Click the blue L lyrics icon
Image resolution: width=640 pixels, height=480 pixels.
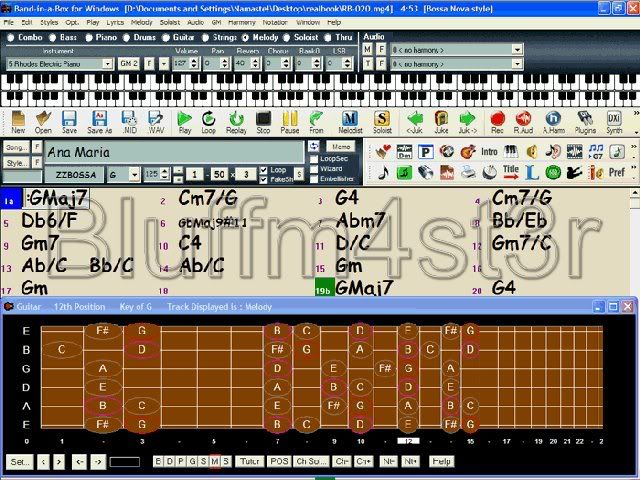click(531, 172)
